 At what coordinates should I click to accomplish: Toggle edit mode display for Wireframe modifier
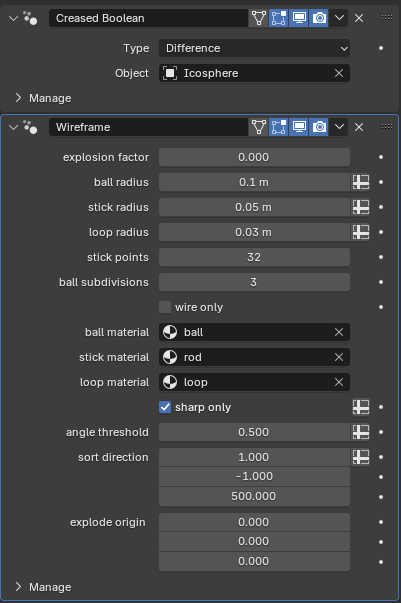[x=279, y=127]
